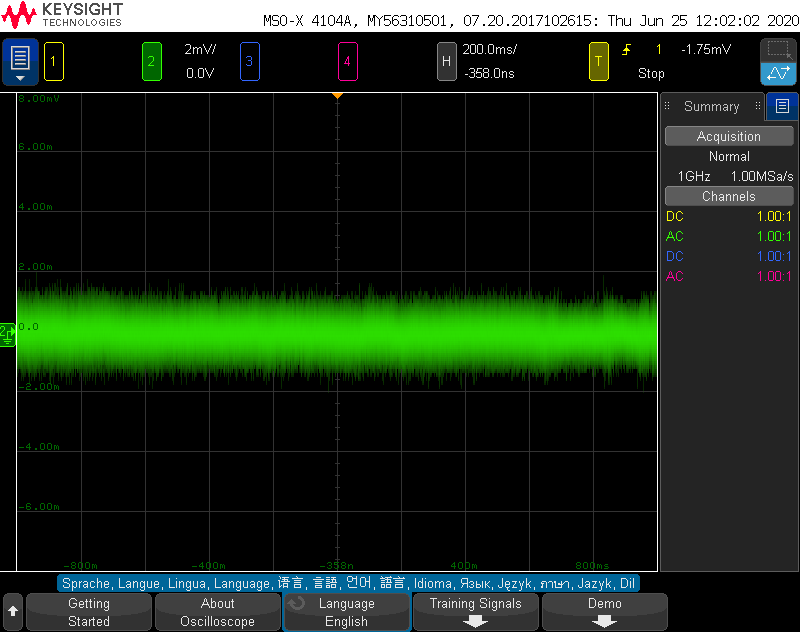Click the -358.0ns delay value

(x=489, y=73)
